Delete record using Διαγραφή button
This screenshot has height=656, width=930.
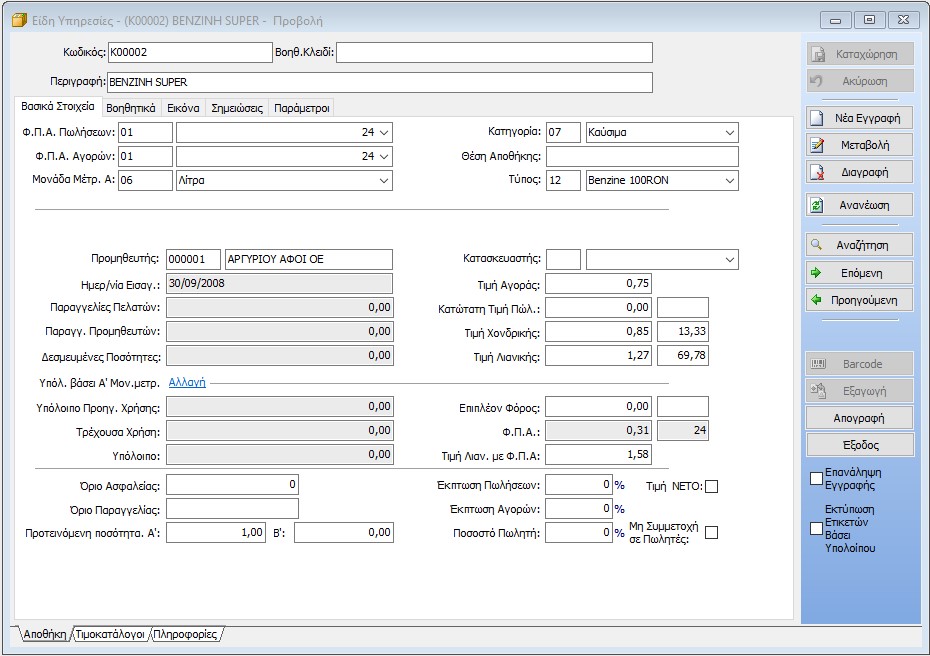point(859,172)
